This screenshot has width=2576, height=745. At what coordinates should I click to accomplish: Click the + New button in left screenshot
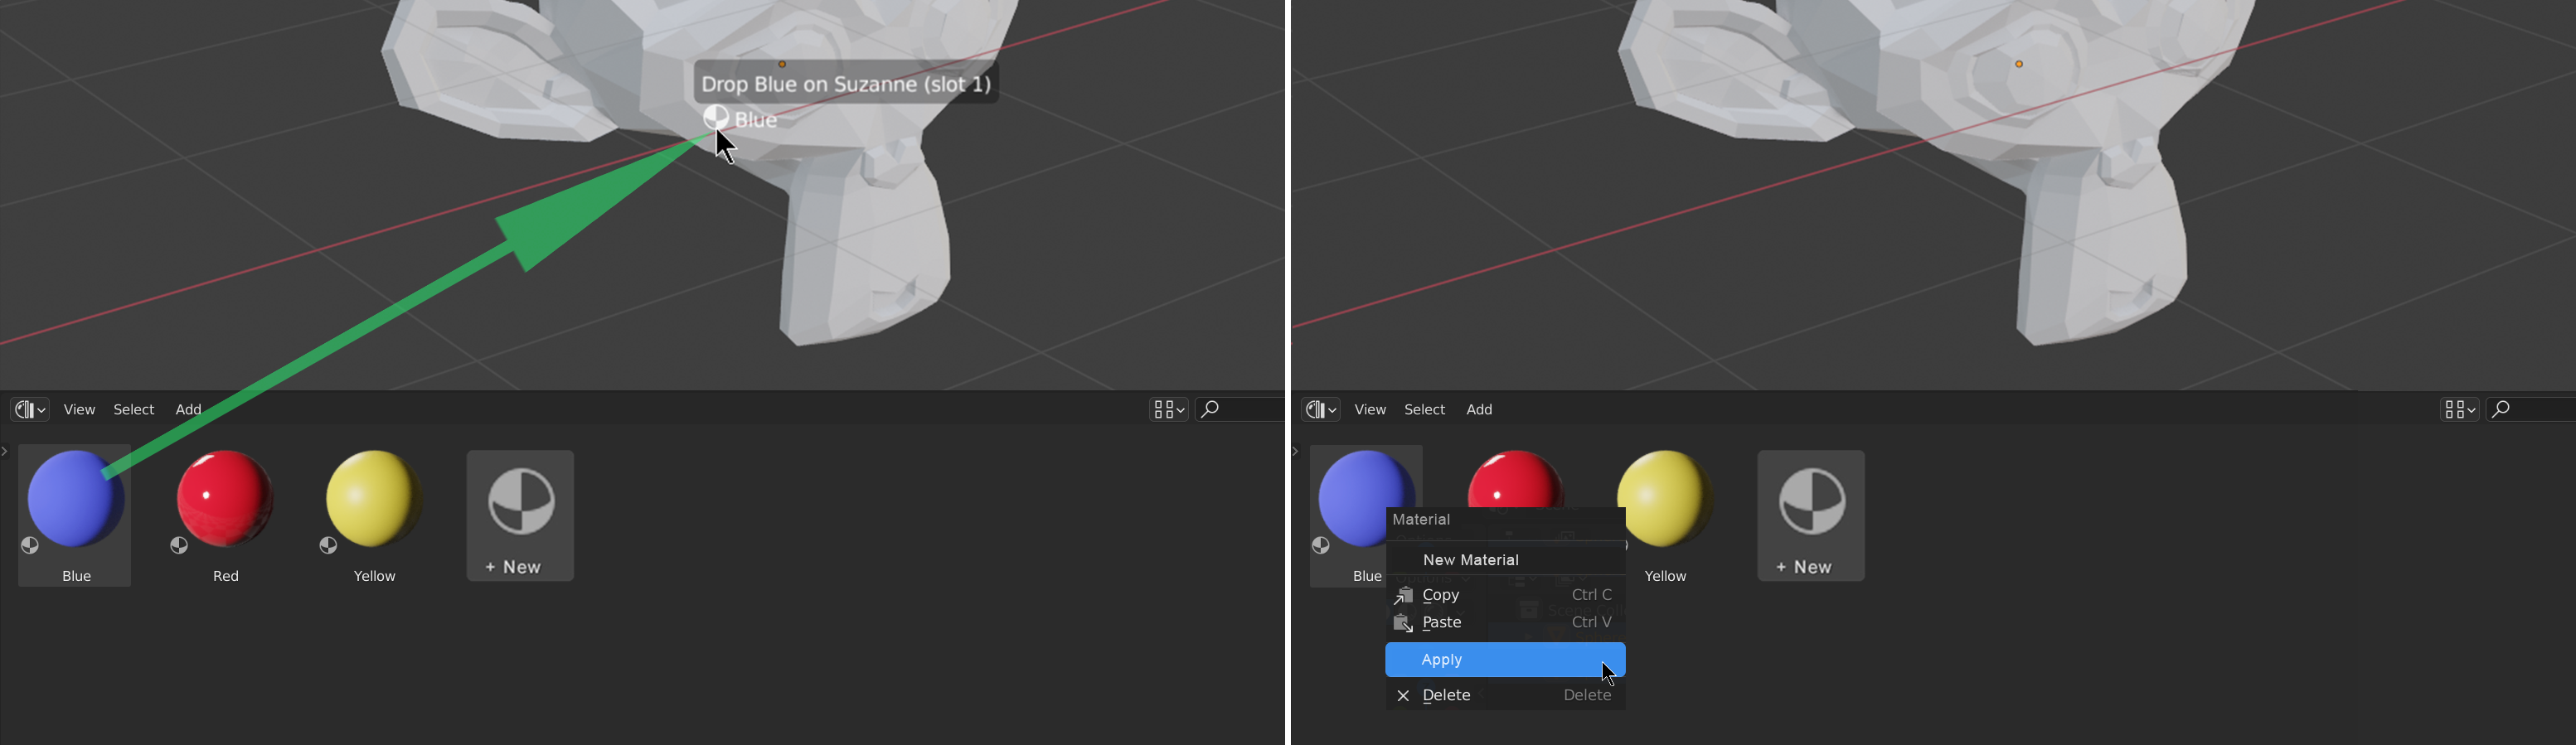520,516
